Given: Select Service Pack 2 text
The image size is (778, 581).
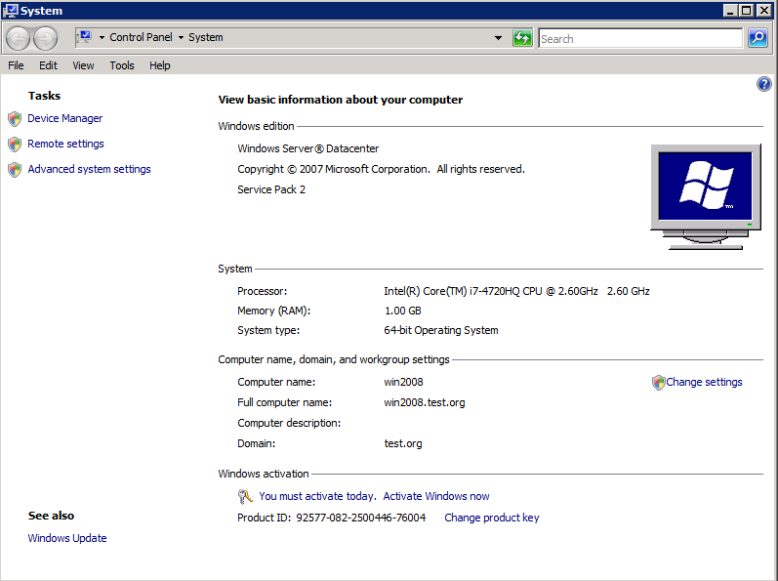Looking at the screenshot, I should [x=271, y=190].
